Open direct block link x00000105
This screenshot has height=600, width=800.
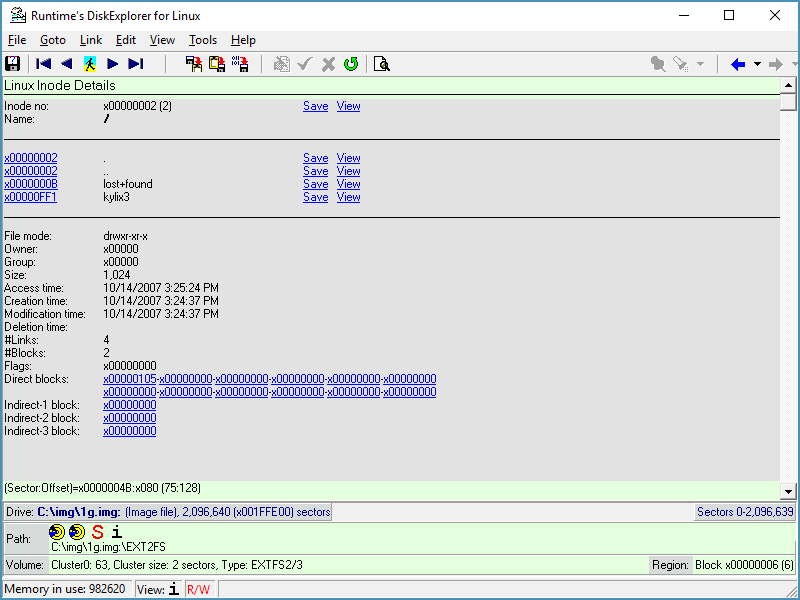point(130,379)
